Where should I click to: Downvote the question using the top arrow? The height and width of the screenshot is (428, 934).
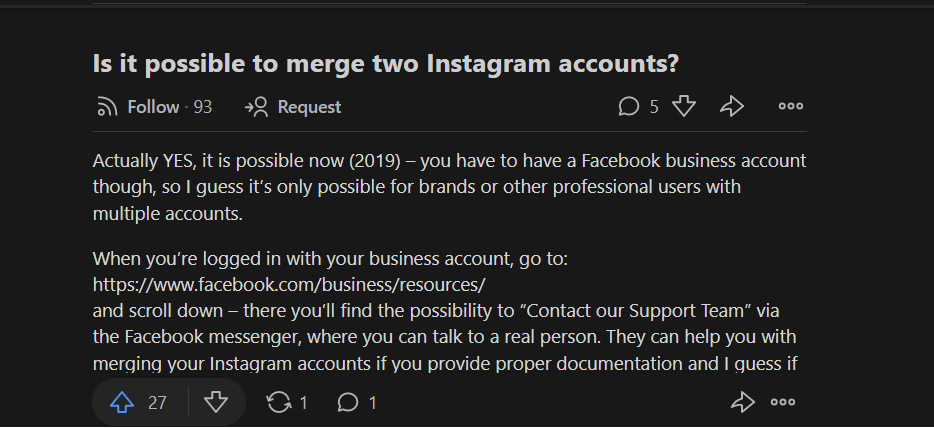coord(684,107)
